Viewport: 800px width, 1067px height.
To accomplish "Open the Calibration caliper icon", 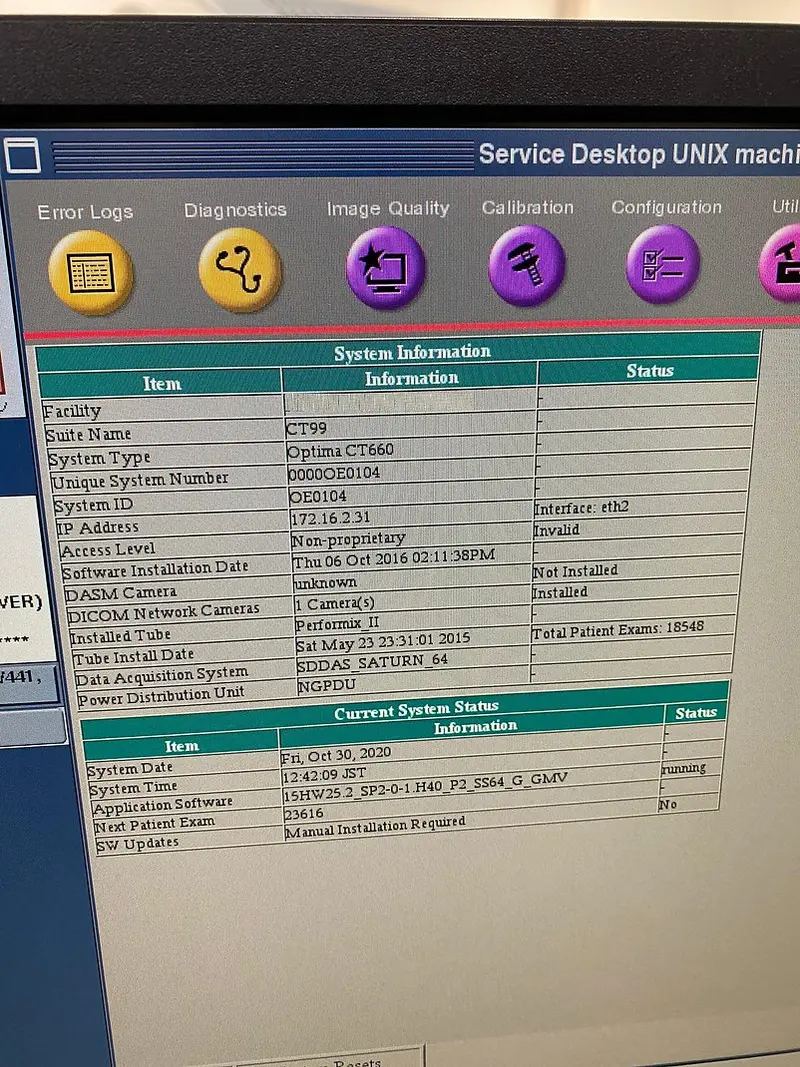I will pyautogui.click(x=527, y=265).
